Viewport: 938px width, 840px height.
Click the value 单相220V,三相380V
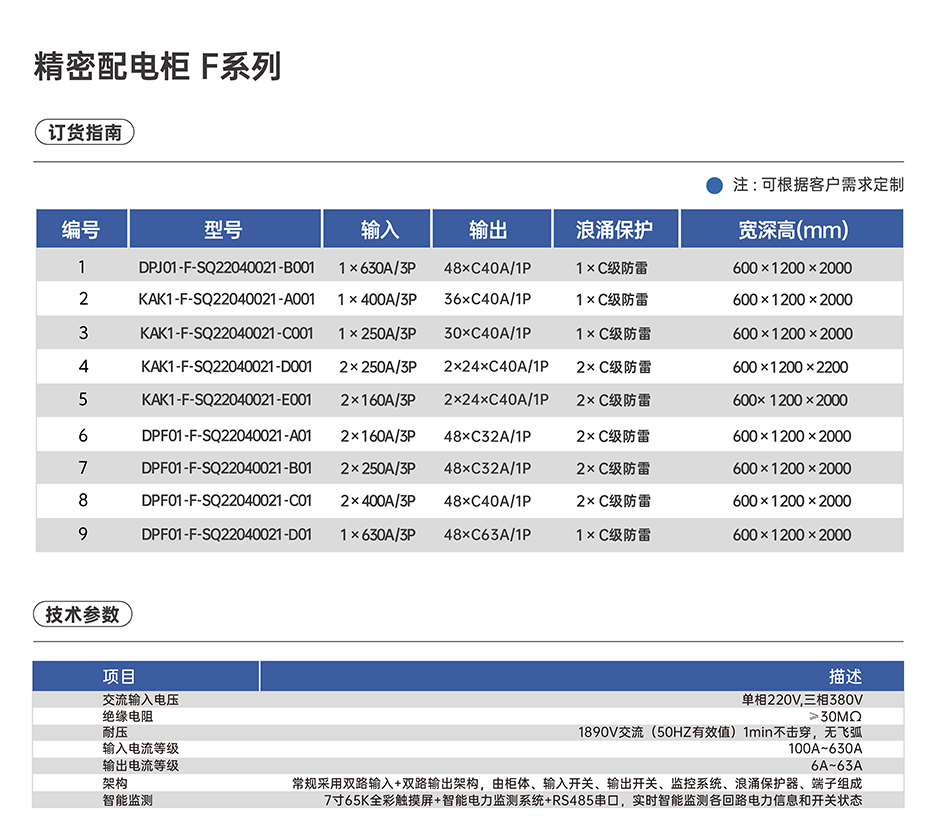click(802, 699)
